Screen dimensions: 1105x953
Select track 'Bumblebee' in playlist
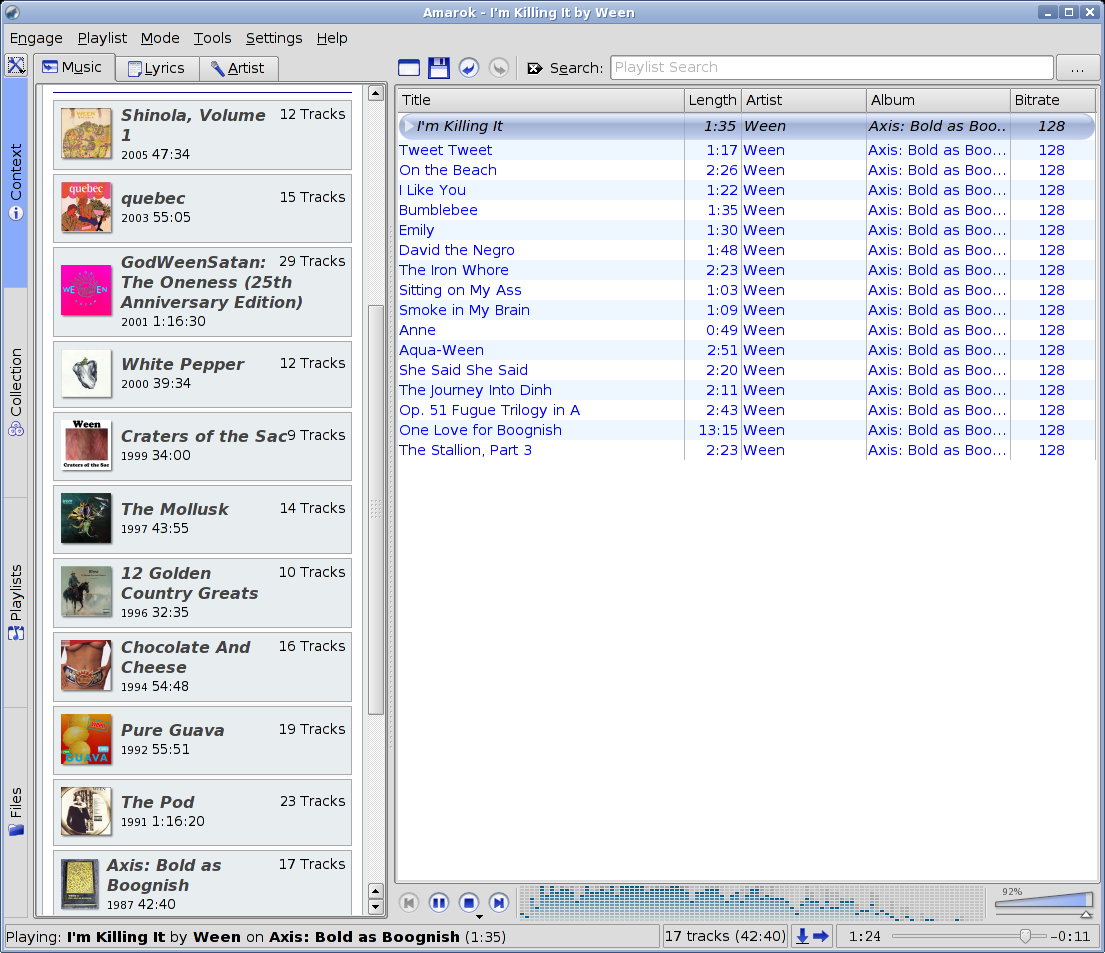click(746, 210)
